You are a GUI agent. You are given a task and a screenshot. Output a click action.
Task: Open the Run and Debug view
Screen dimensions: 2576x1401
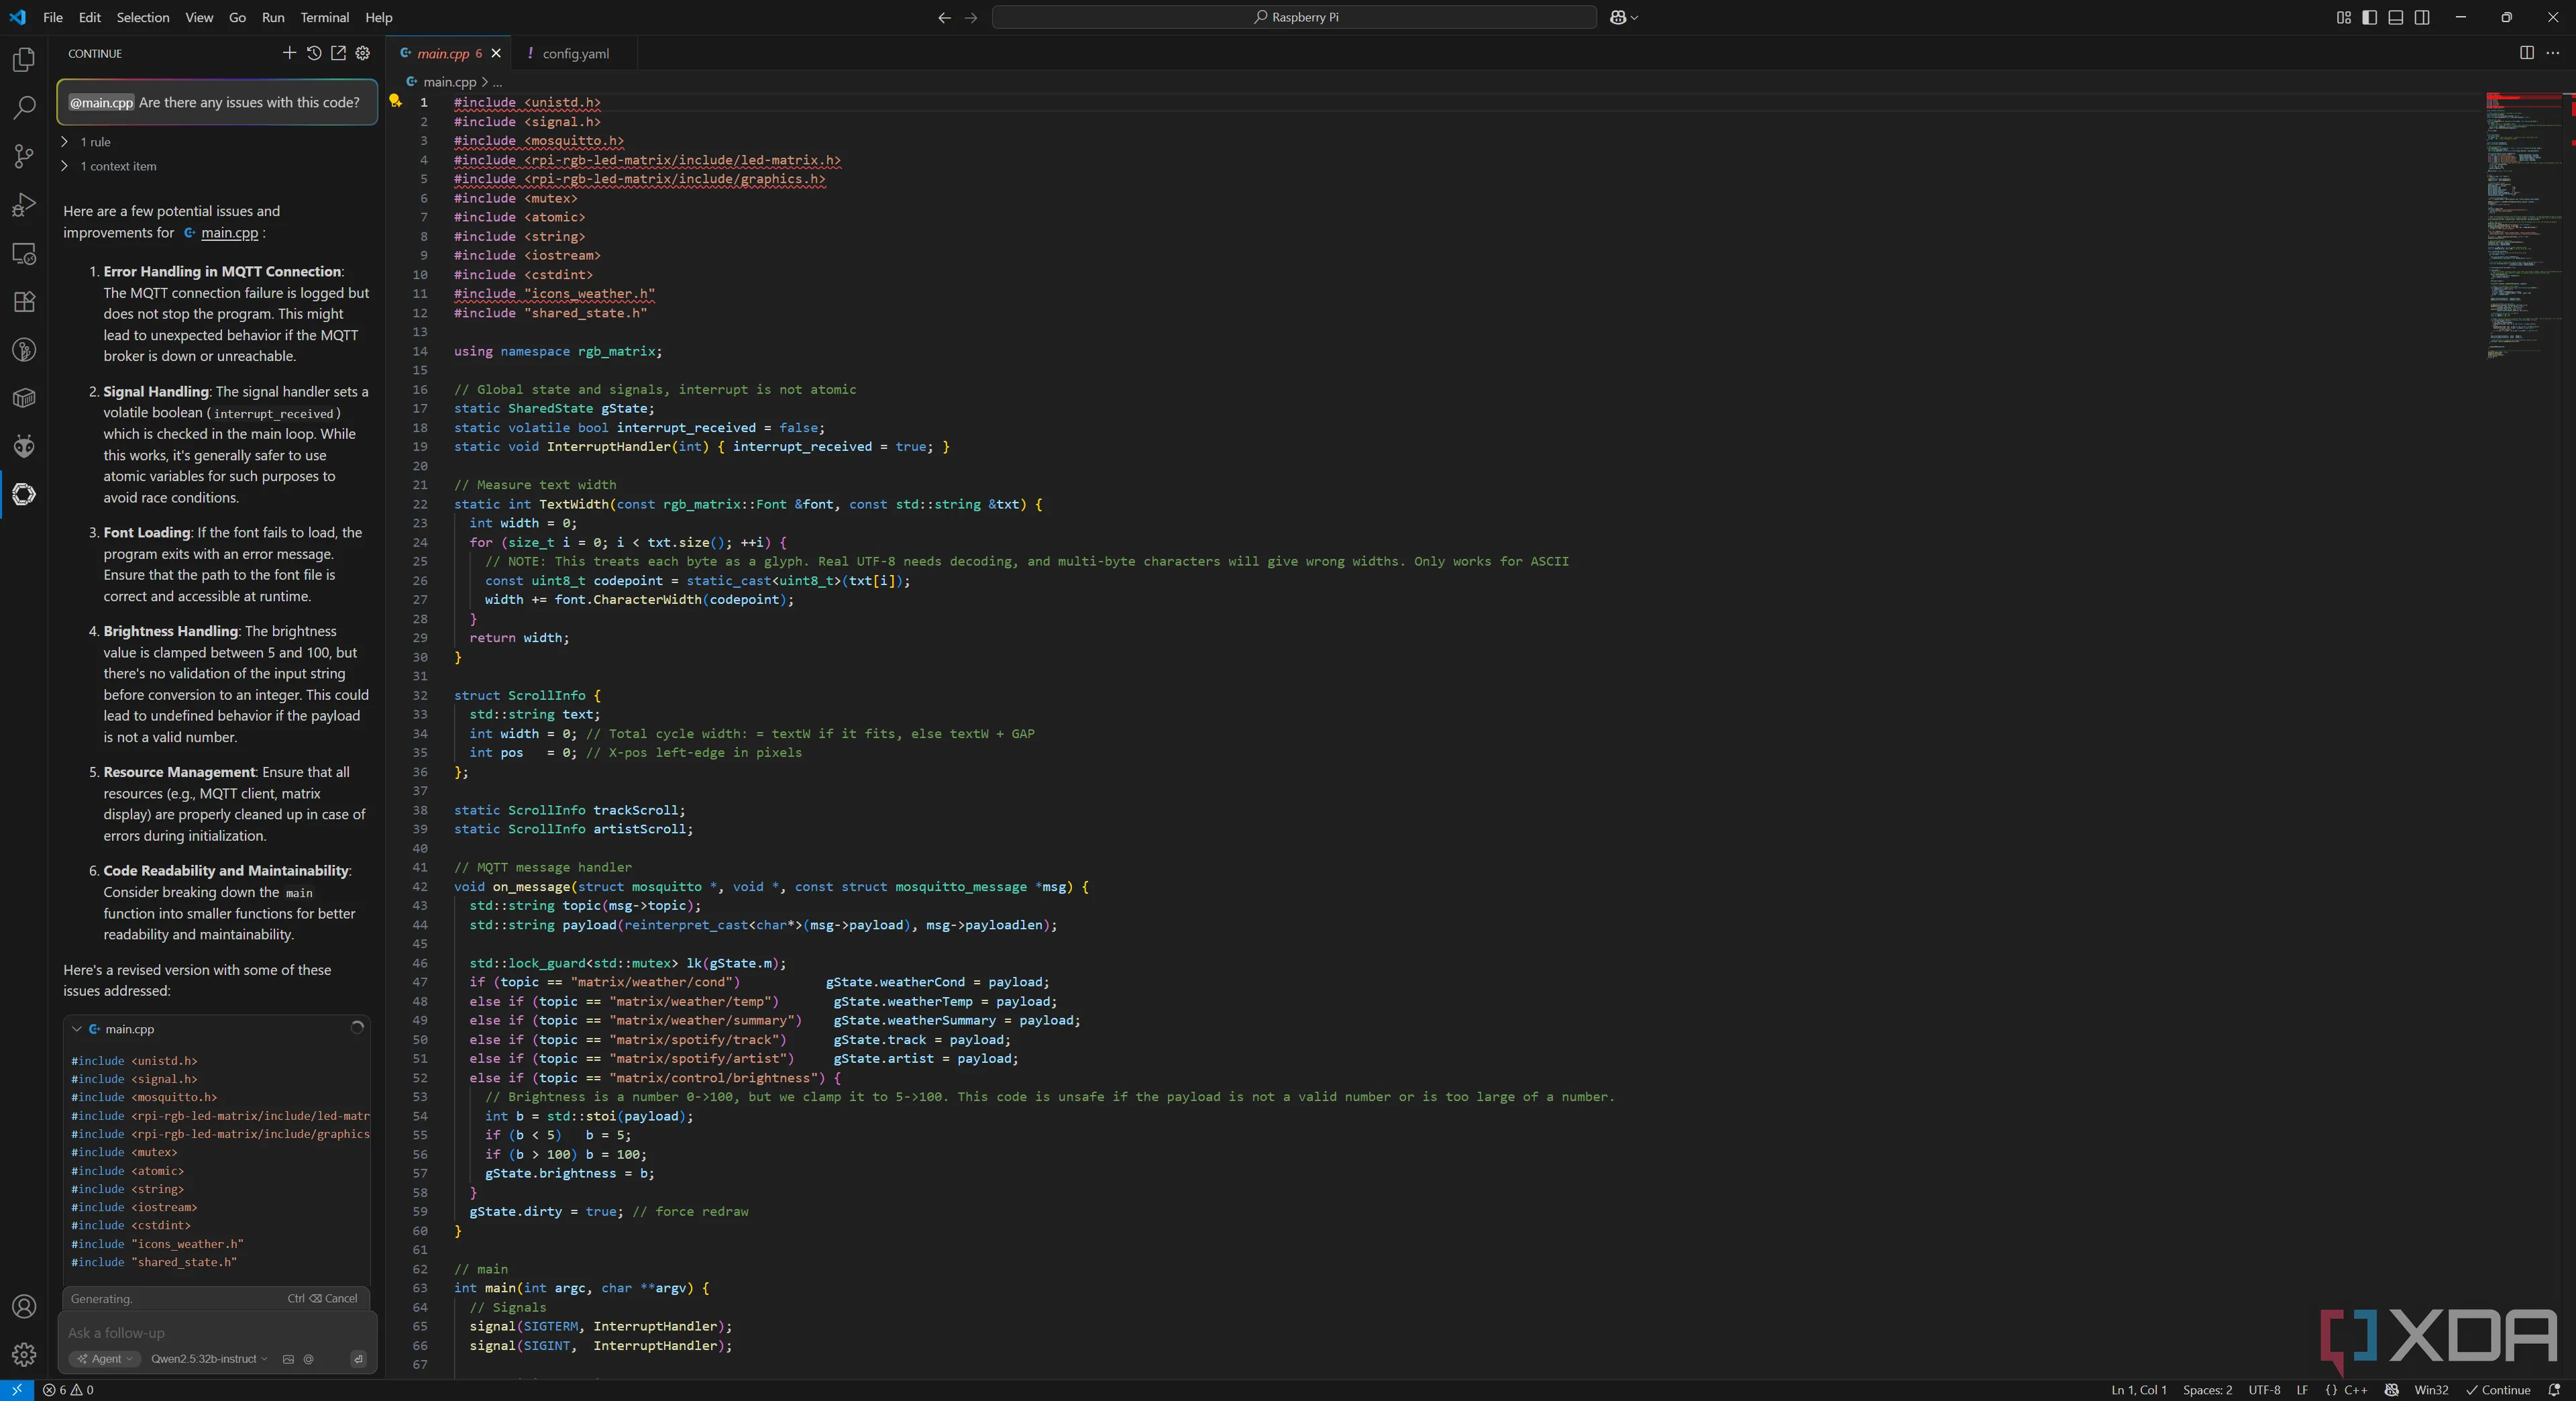[x=24, y=205]
